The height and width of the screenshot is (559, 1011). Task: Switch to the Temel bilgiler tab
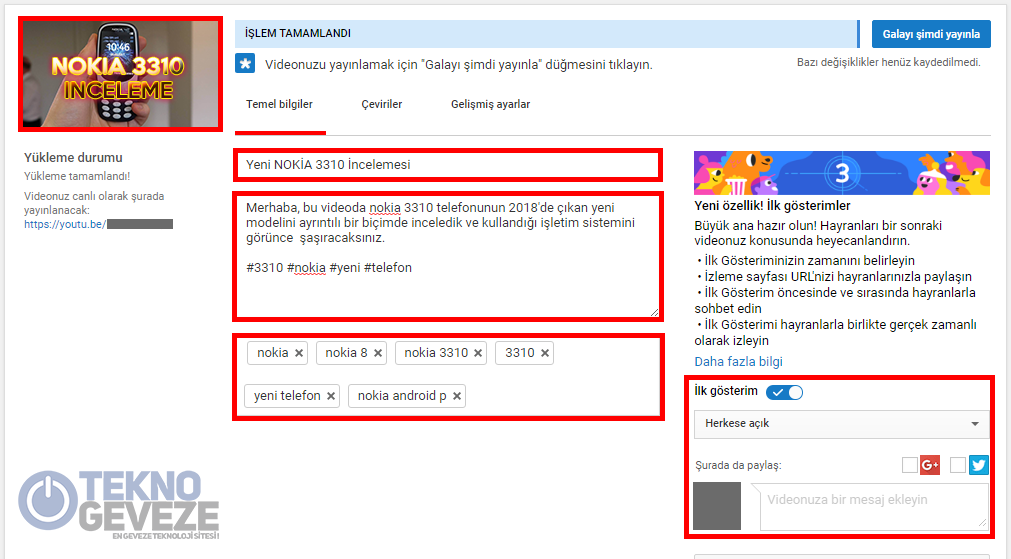(279, 104)
